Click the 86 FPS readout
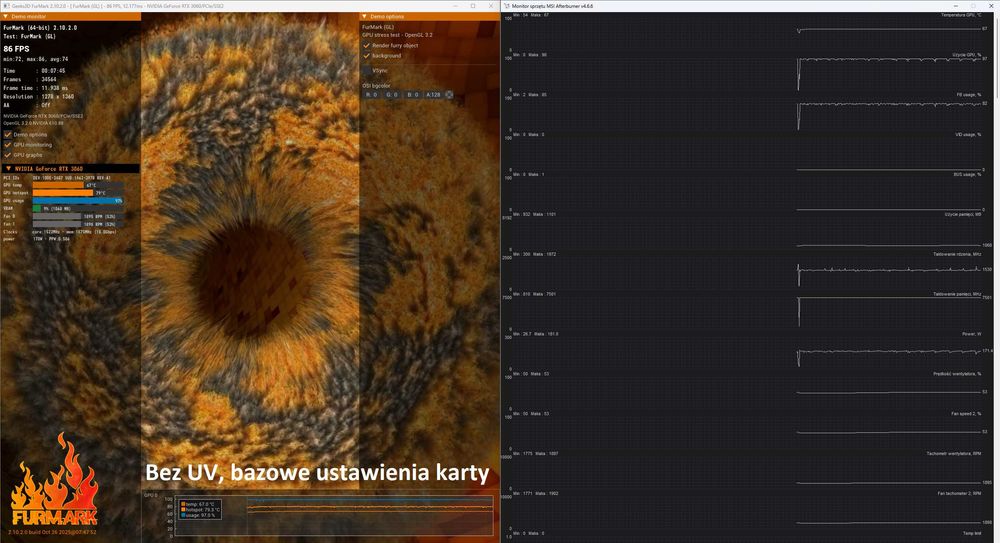The height and width of the screenshot is (543, 1000). point(17,48)
